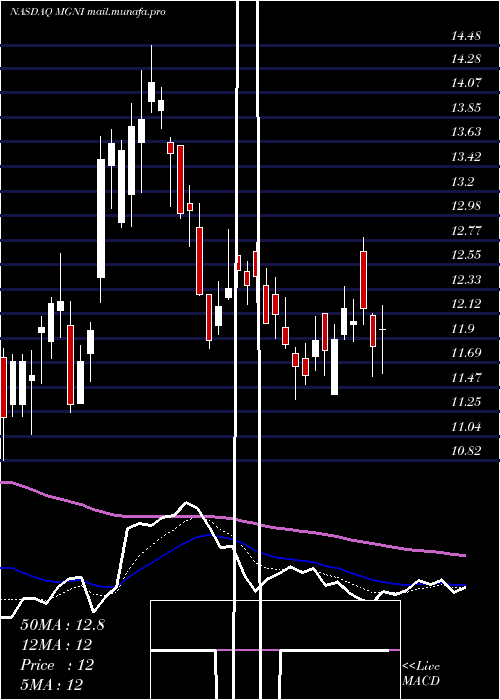Image resolution: width=500 pixels, height=700 pixels.
Task: Select the 12.98 price axis label
Action: point(466,206)
